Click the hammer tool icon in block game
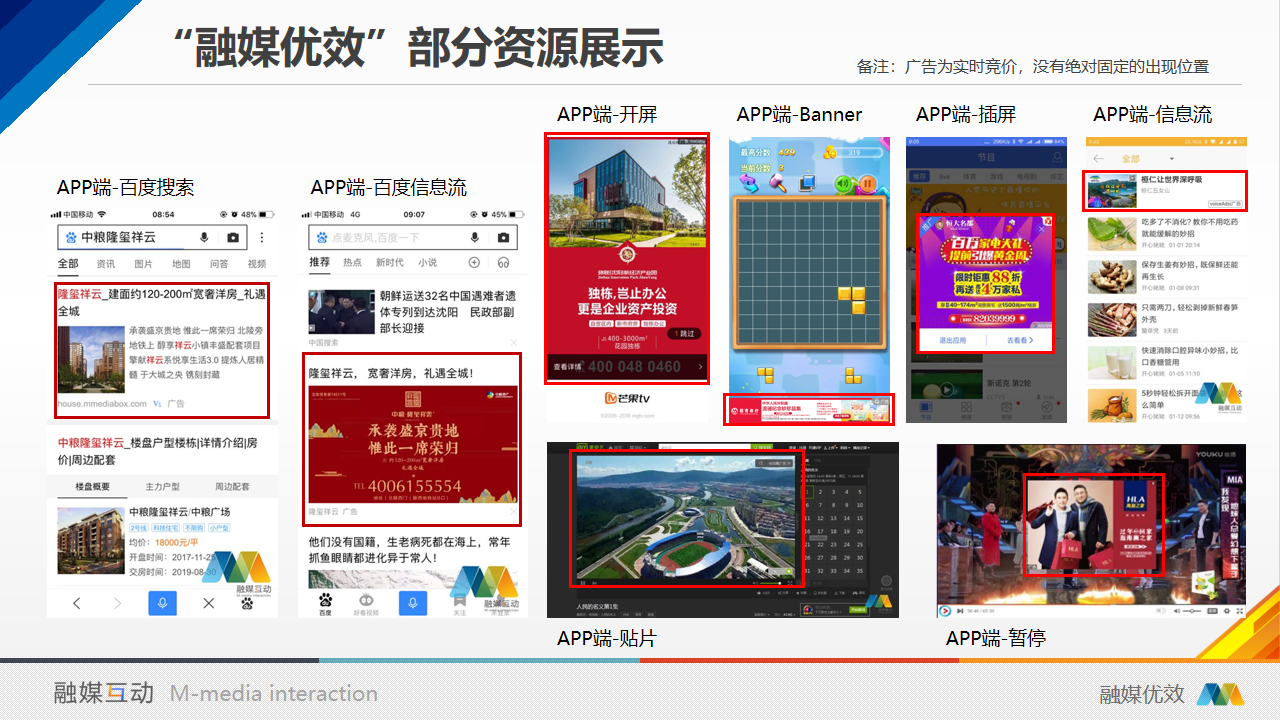1280x720 pixels. point(777,184)
